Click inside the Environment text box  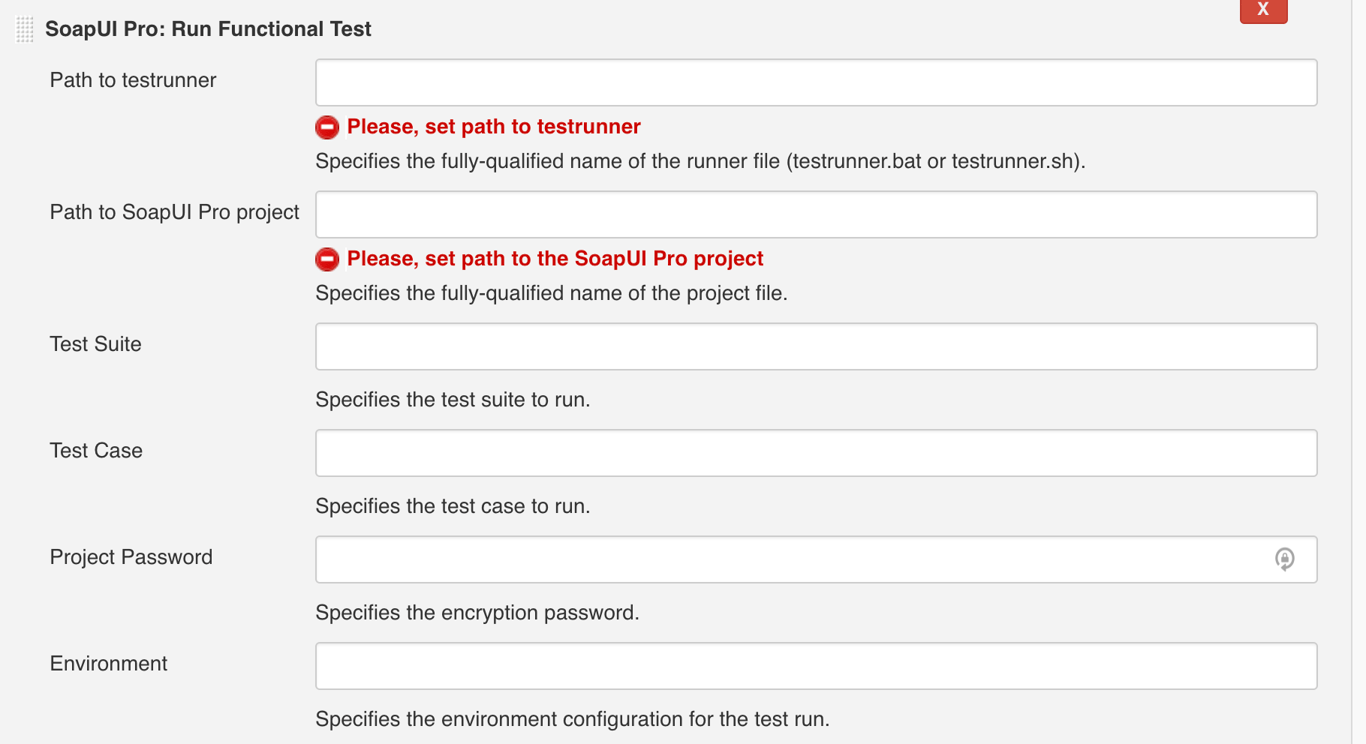point(815,666)
